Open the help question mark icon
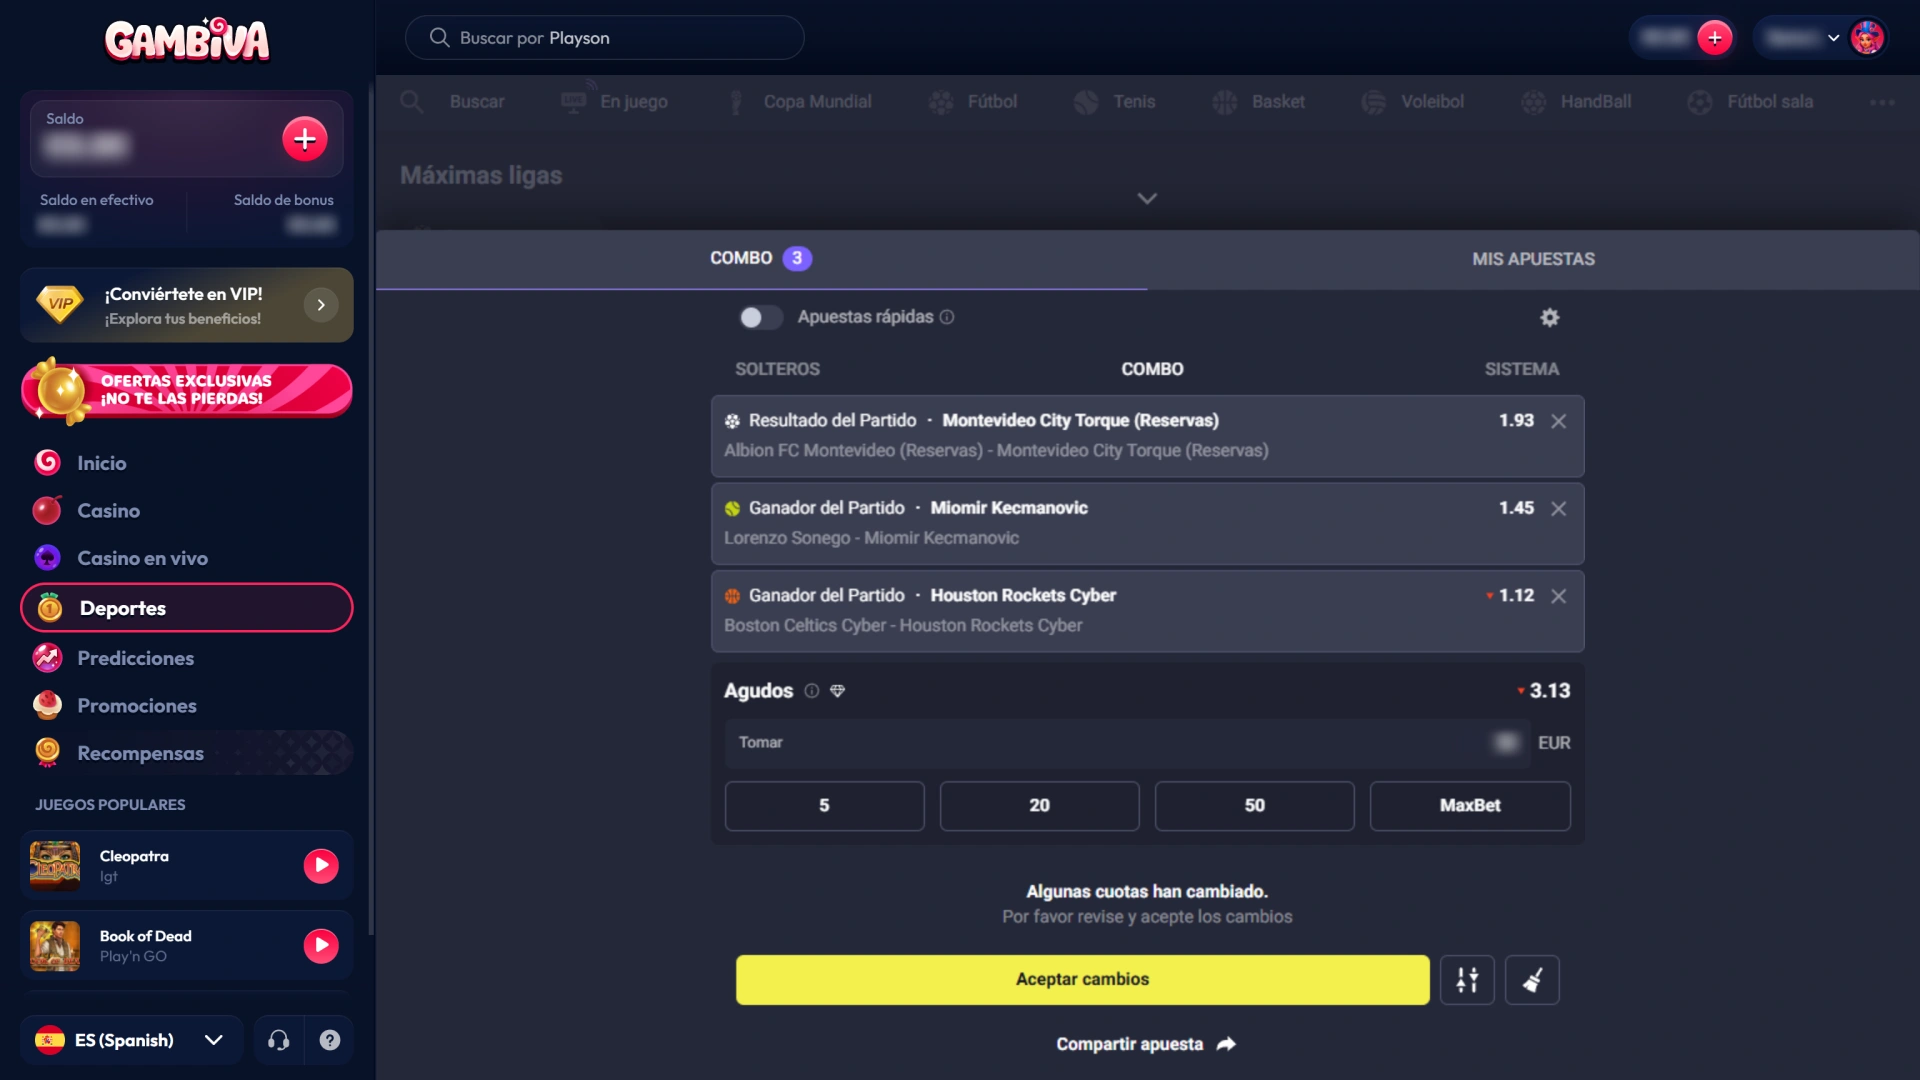The image size is (1920, 1080). (x=330, y=1040)
